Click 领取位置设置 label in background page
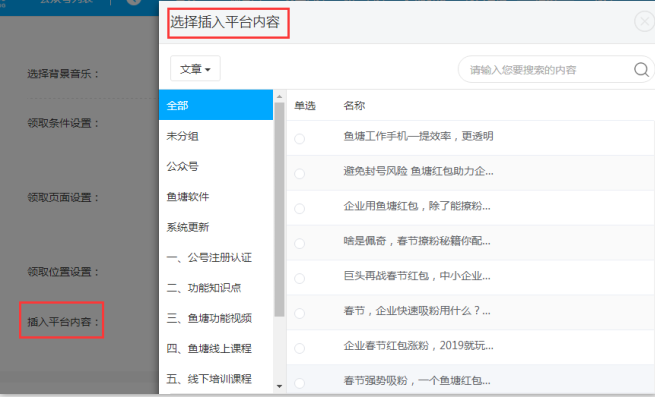Screen dimensions: 655x397 [x=63, y=272]
